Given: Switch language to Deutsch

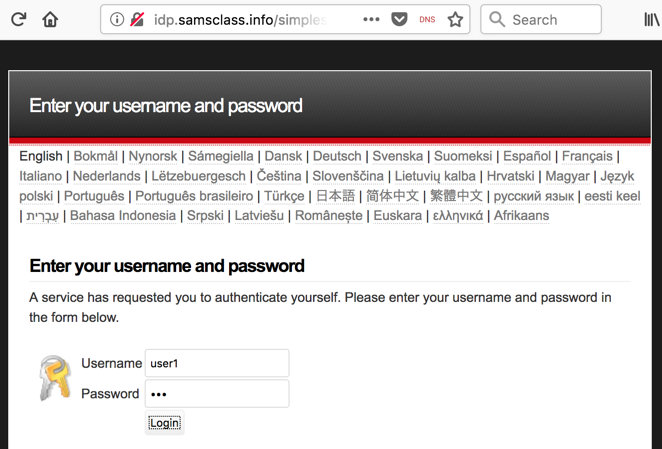Looking at the screenshot, I should (x=337, y=156).
